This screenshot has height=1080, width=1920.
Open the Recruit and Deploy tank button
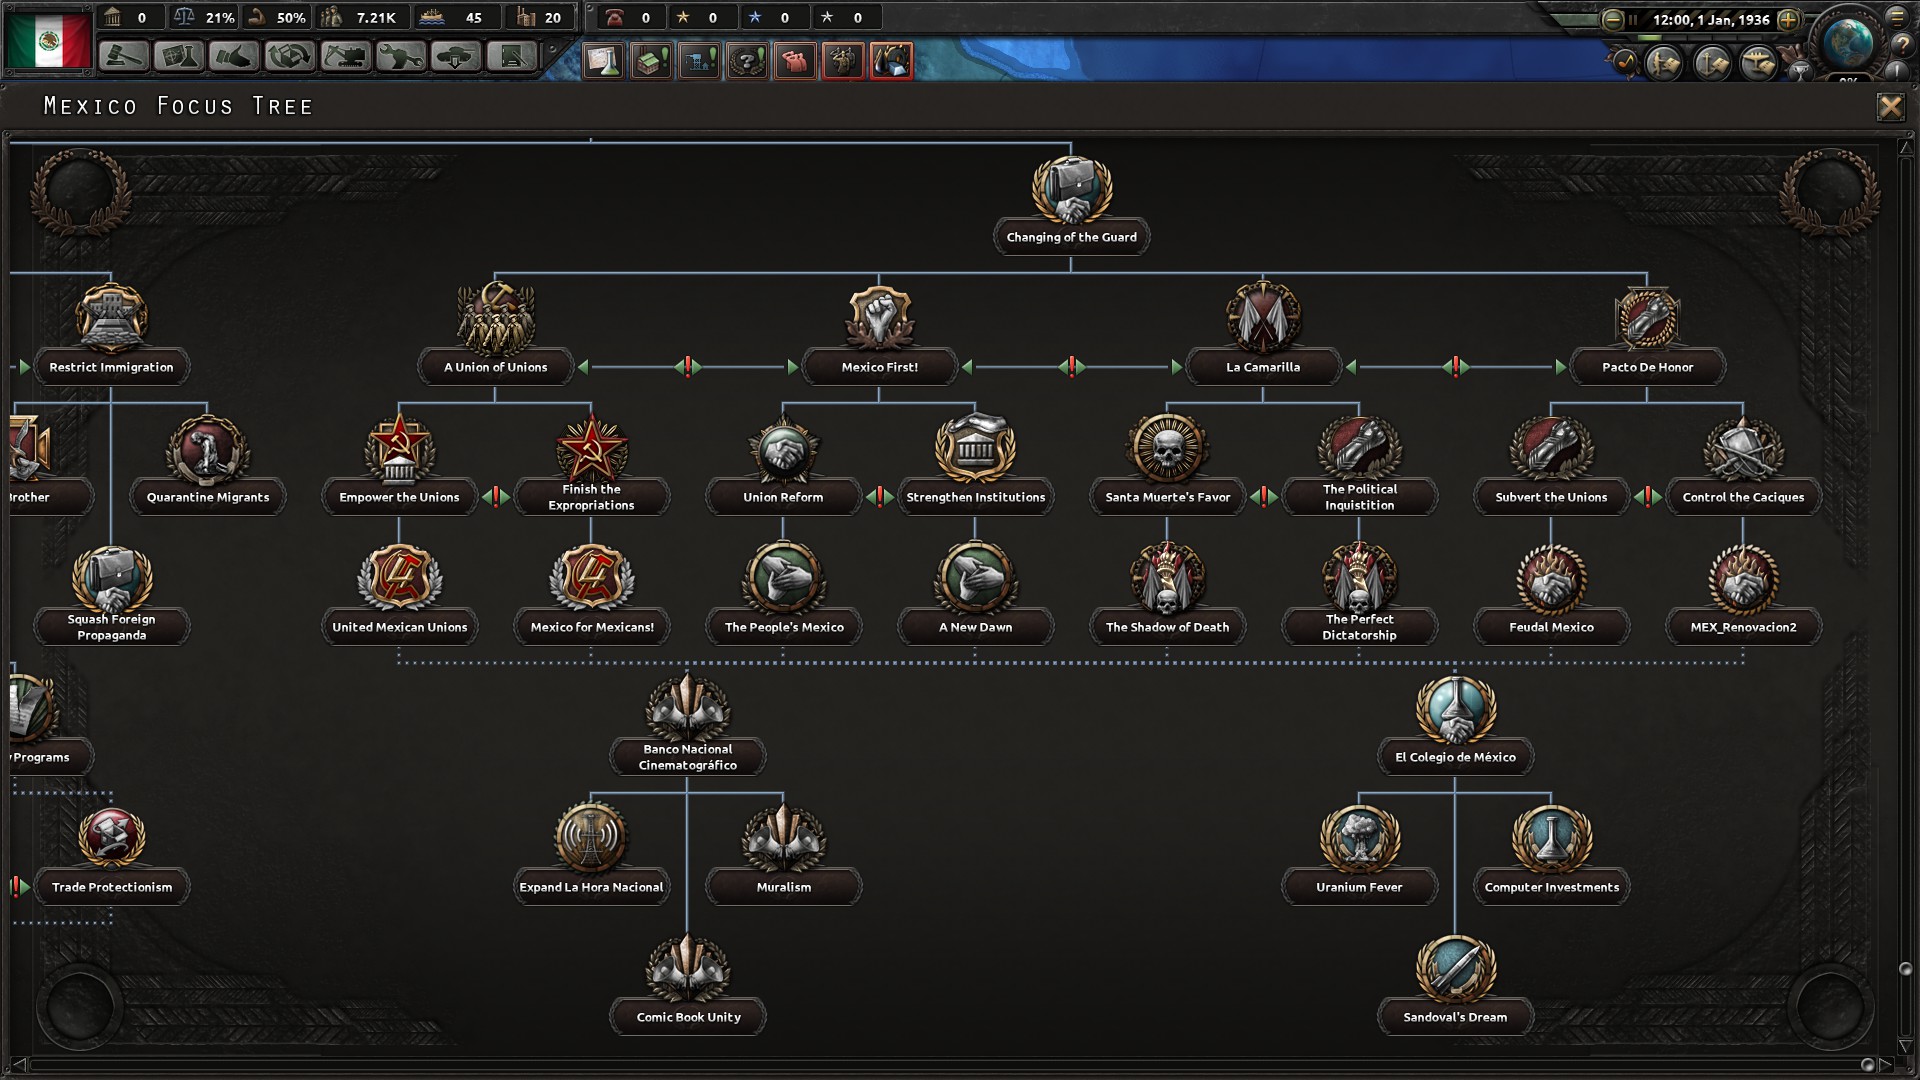tap(456, 57)
